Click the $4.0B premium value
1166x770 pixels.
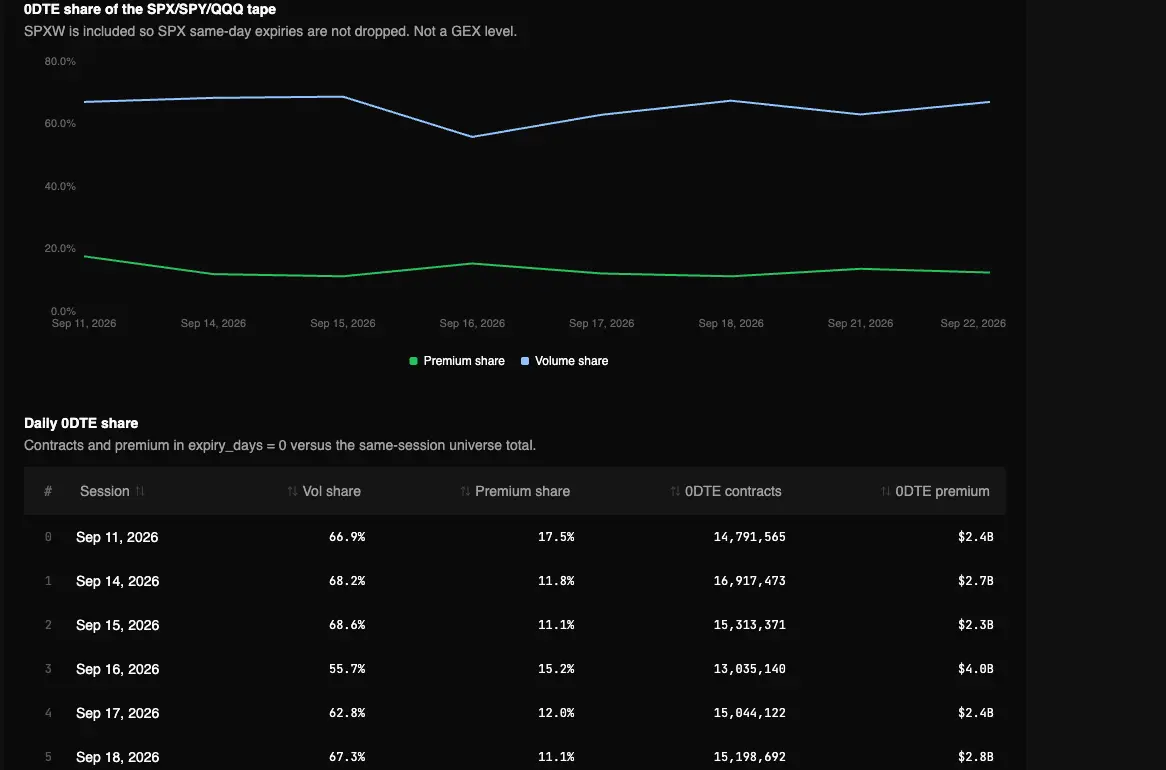point(976,668)
